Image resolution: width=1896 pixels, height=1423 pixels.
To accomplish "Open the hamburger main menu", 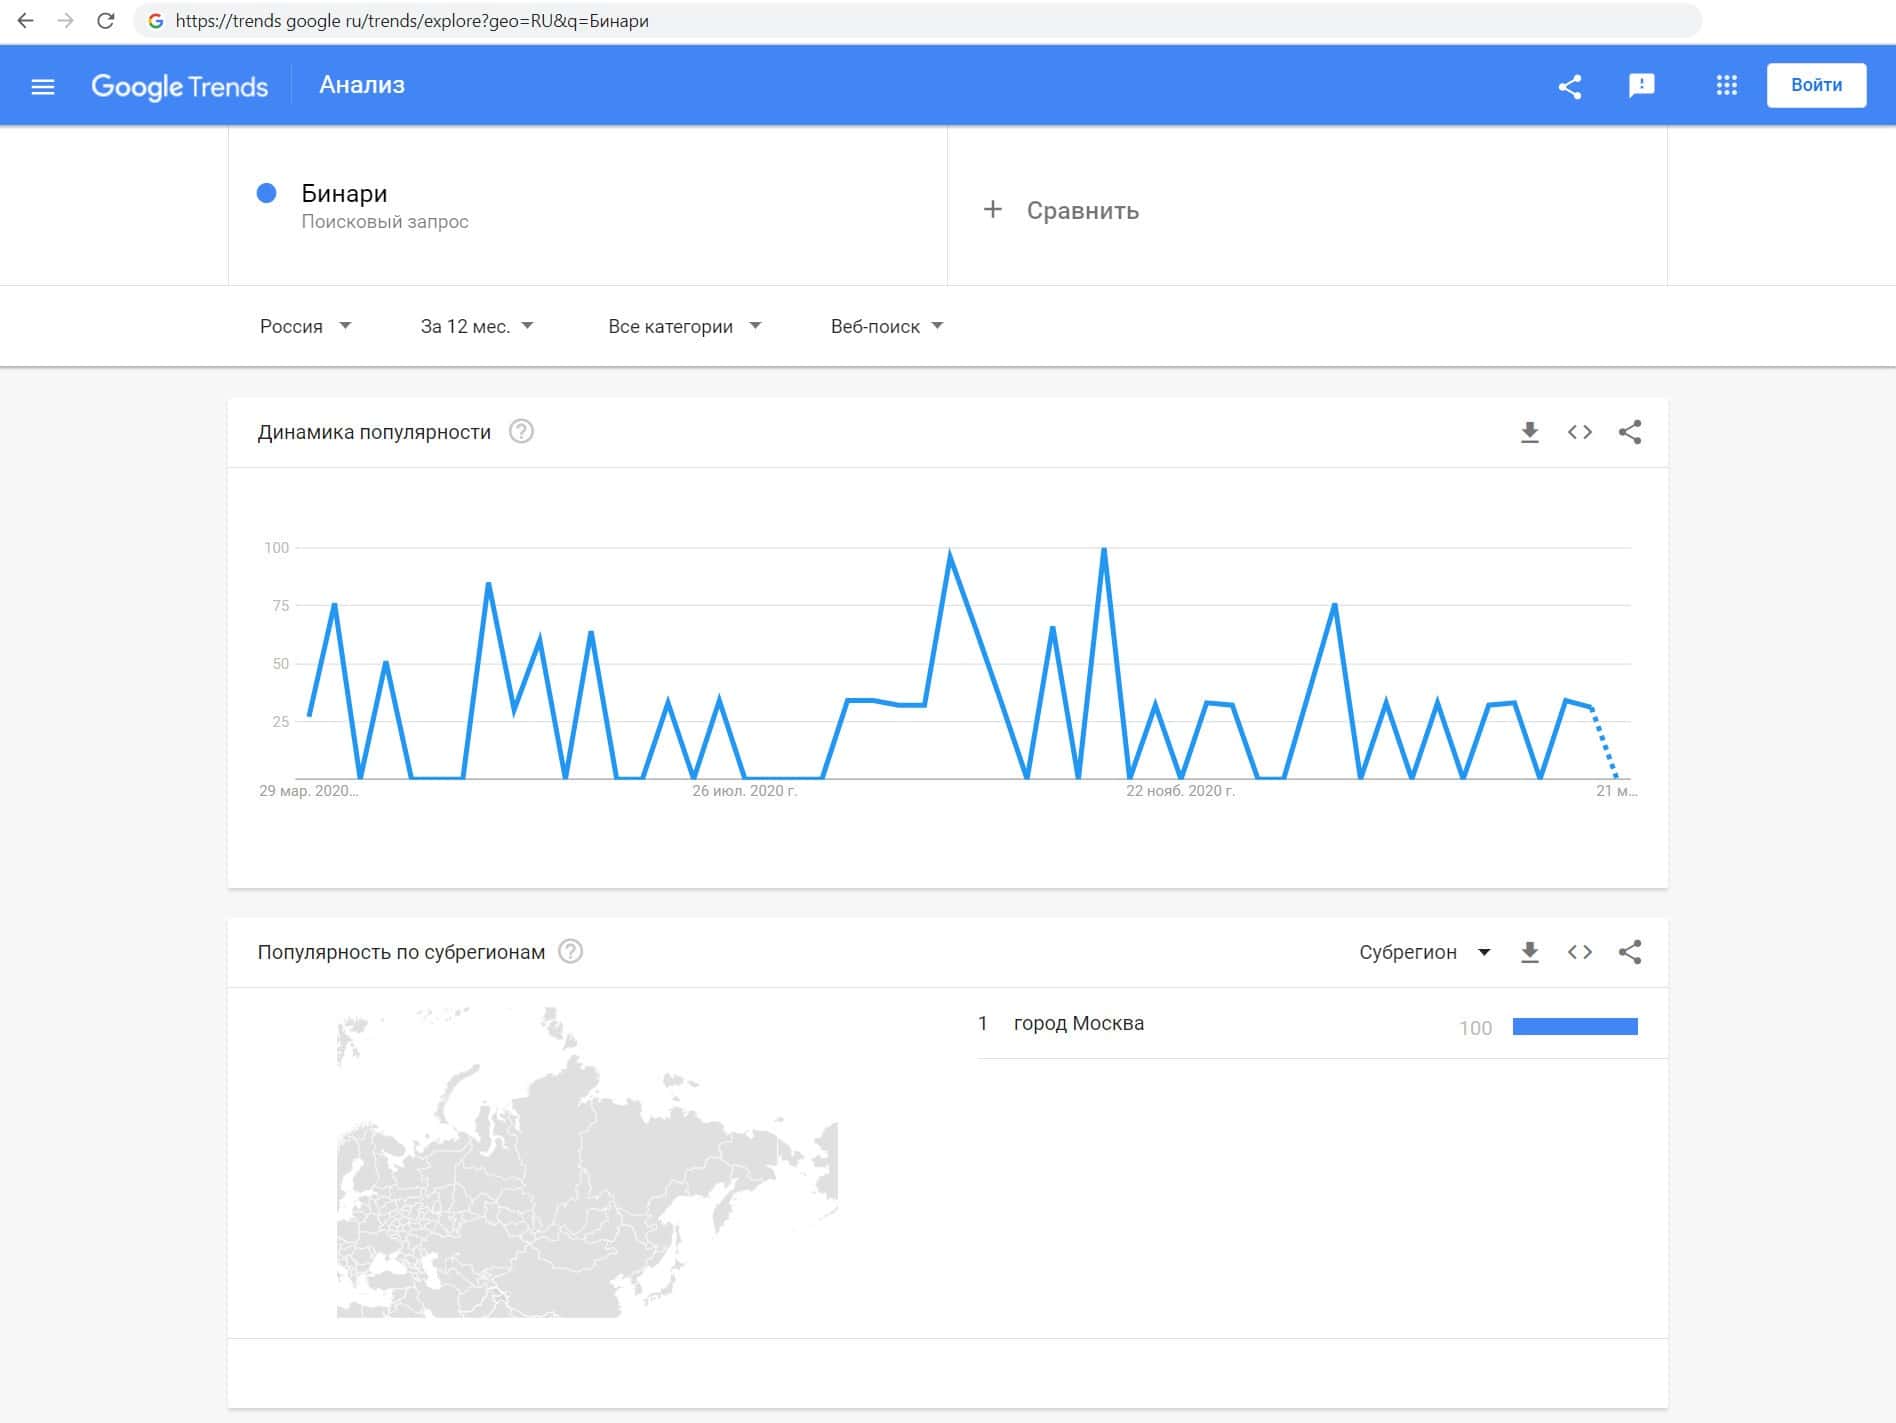I will [x=43, y=86].
